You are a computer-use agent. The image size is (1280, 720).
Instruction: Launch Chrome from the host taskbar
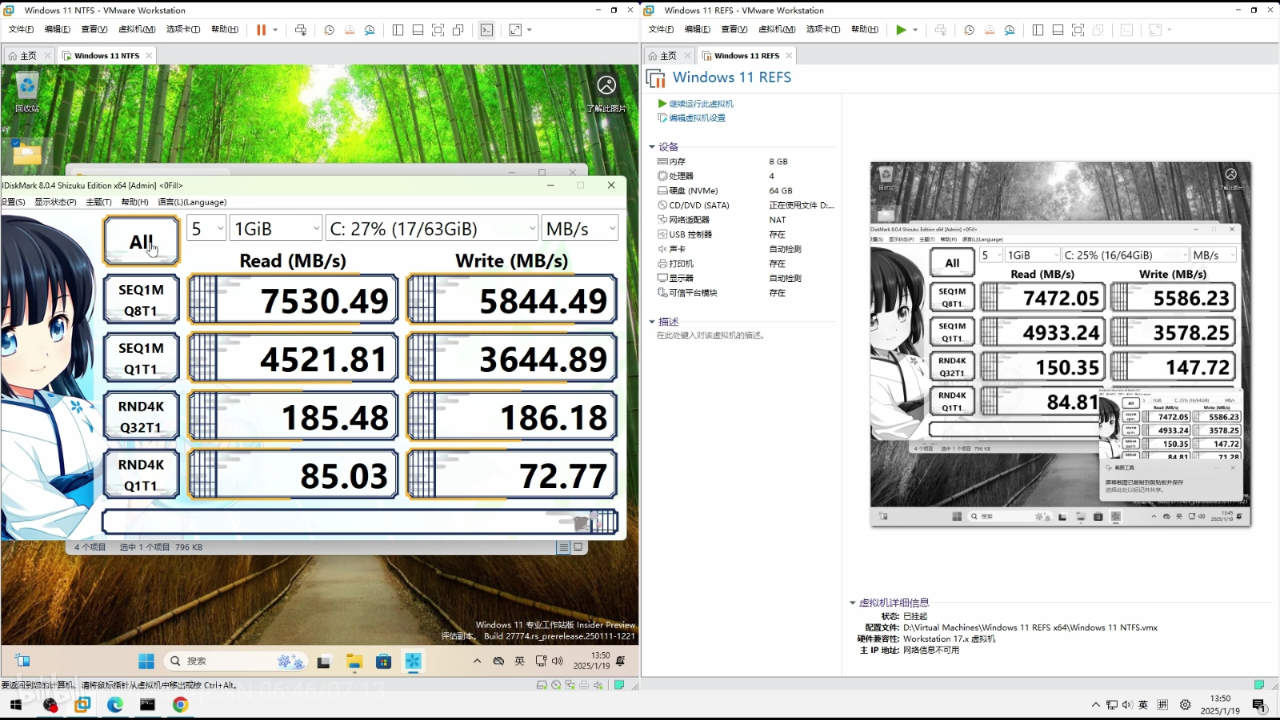pyautogui.click(x=180, y=705)
